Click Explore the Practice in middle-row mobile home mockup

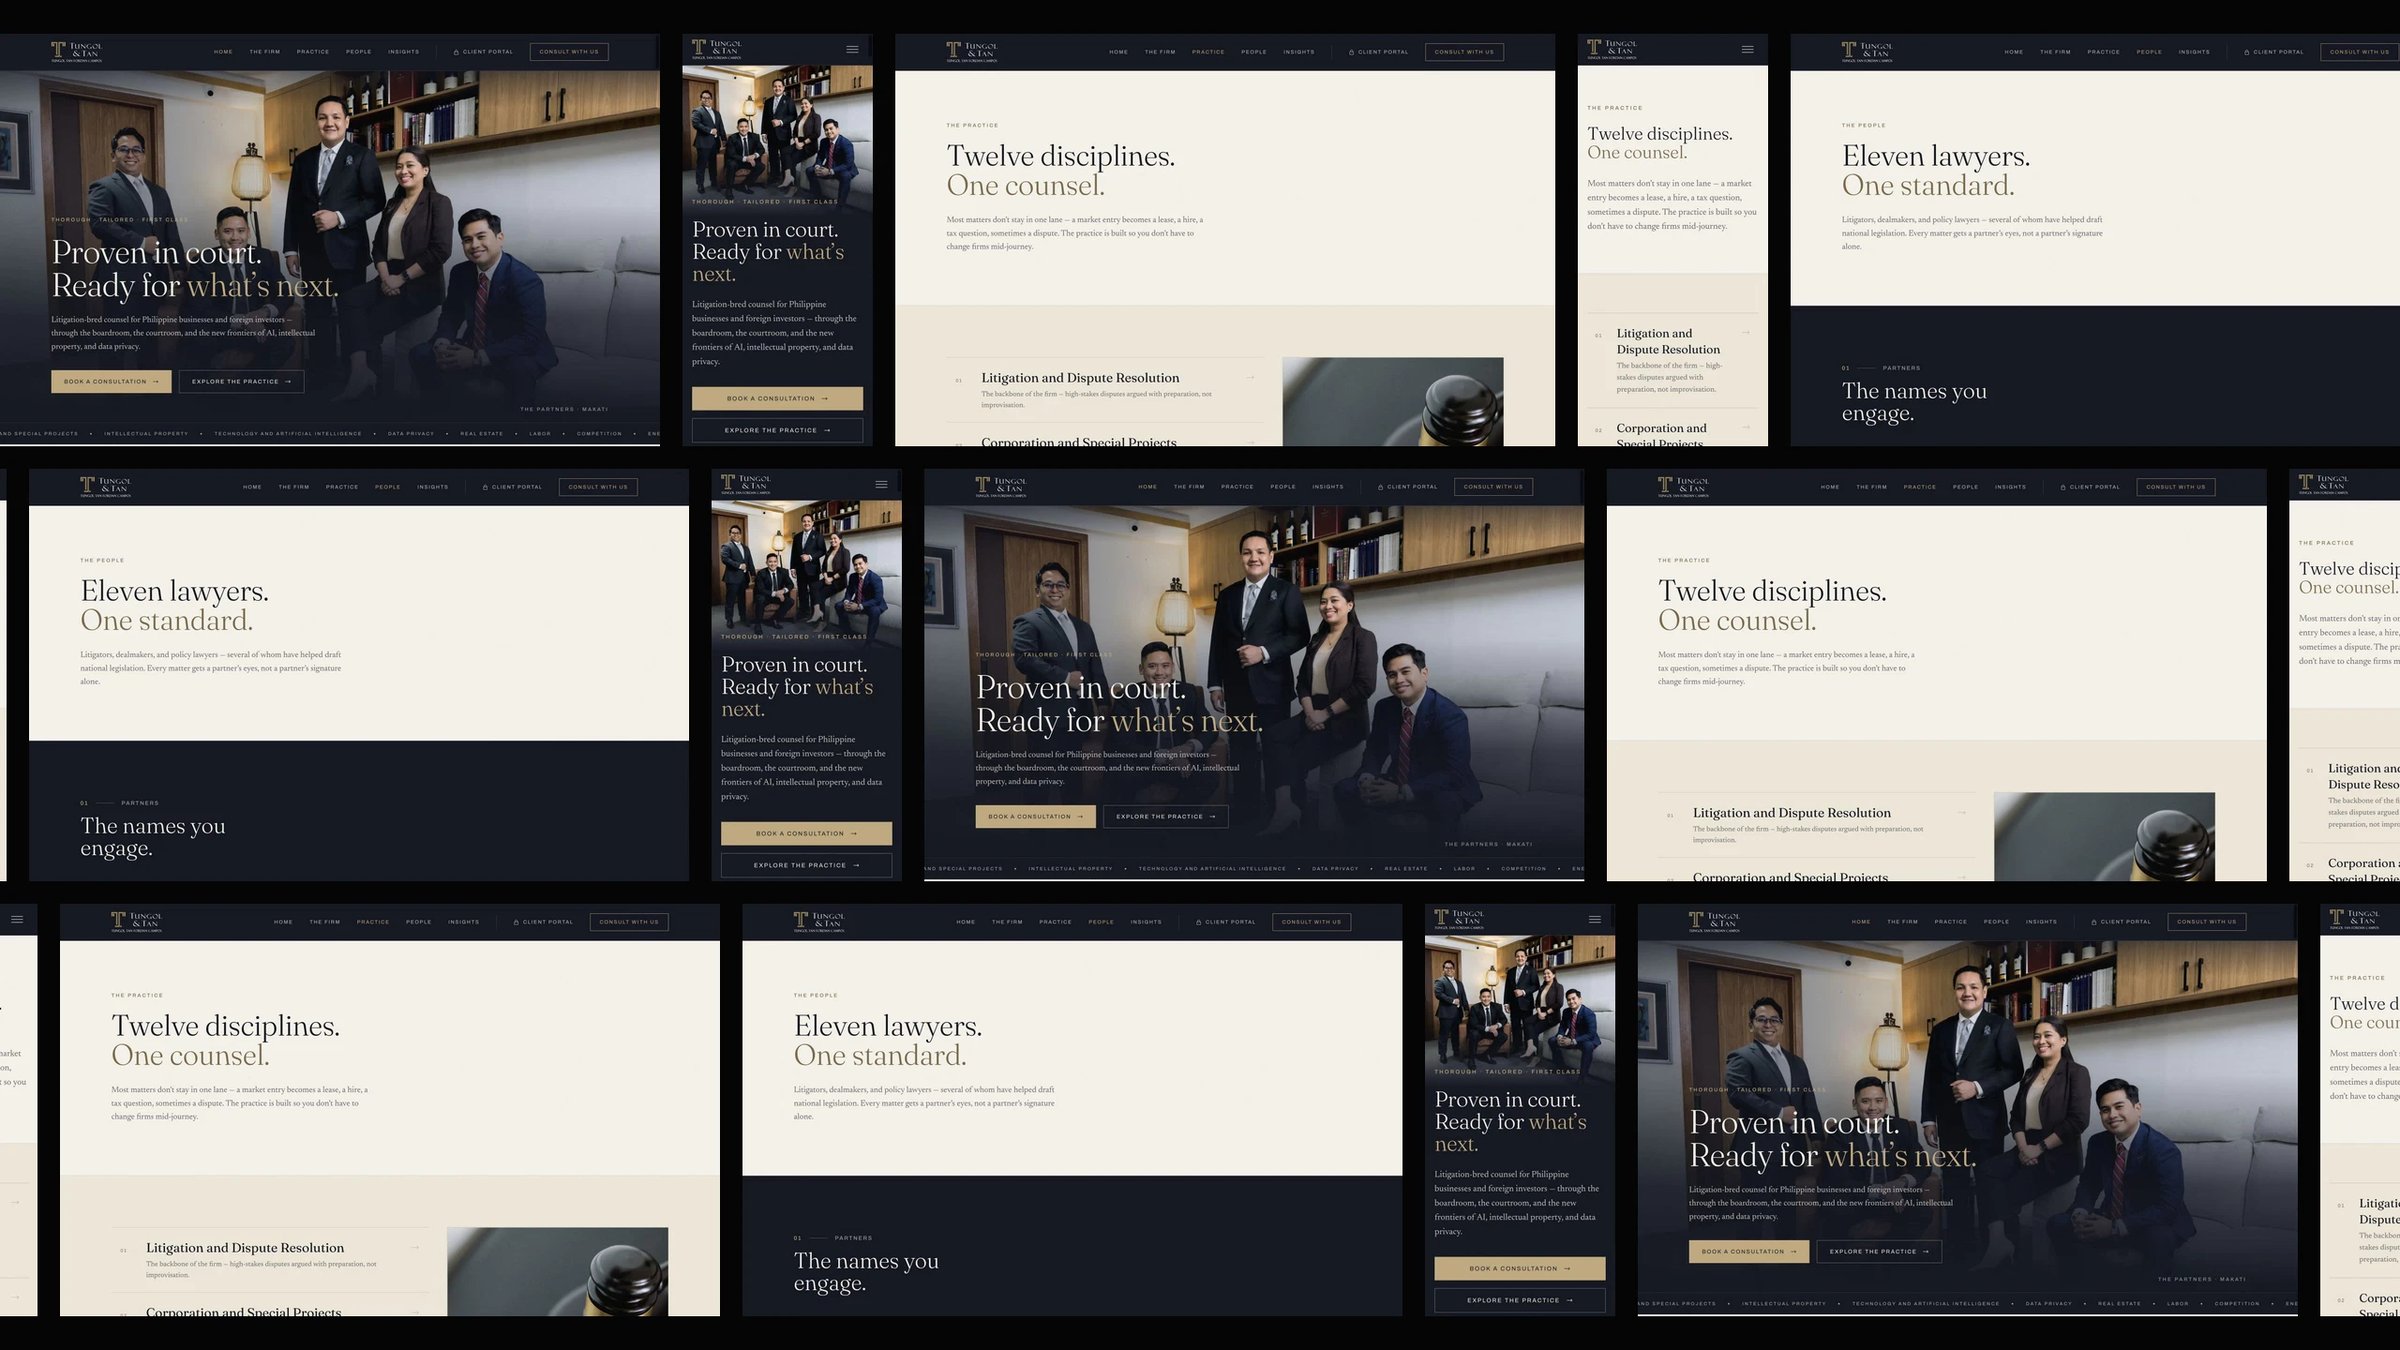click(806, 865)
